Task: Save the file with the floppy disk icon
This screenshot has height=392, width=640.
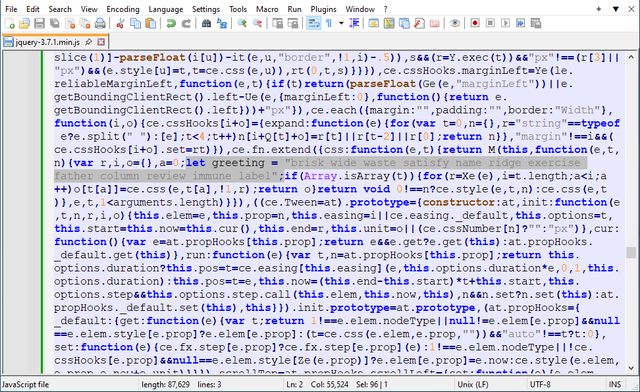Action: (39, 24)
